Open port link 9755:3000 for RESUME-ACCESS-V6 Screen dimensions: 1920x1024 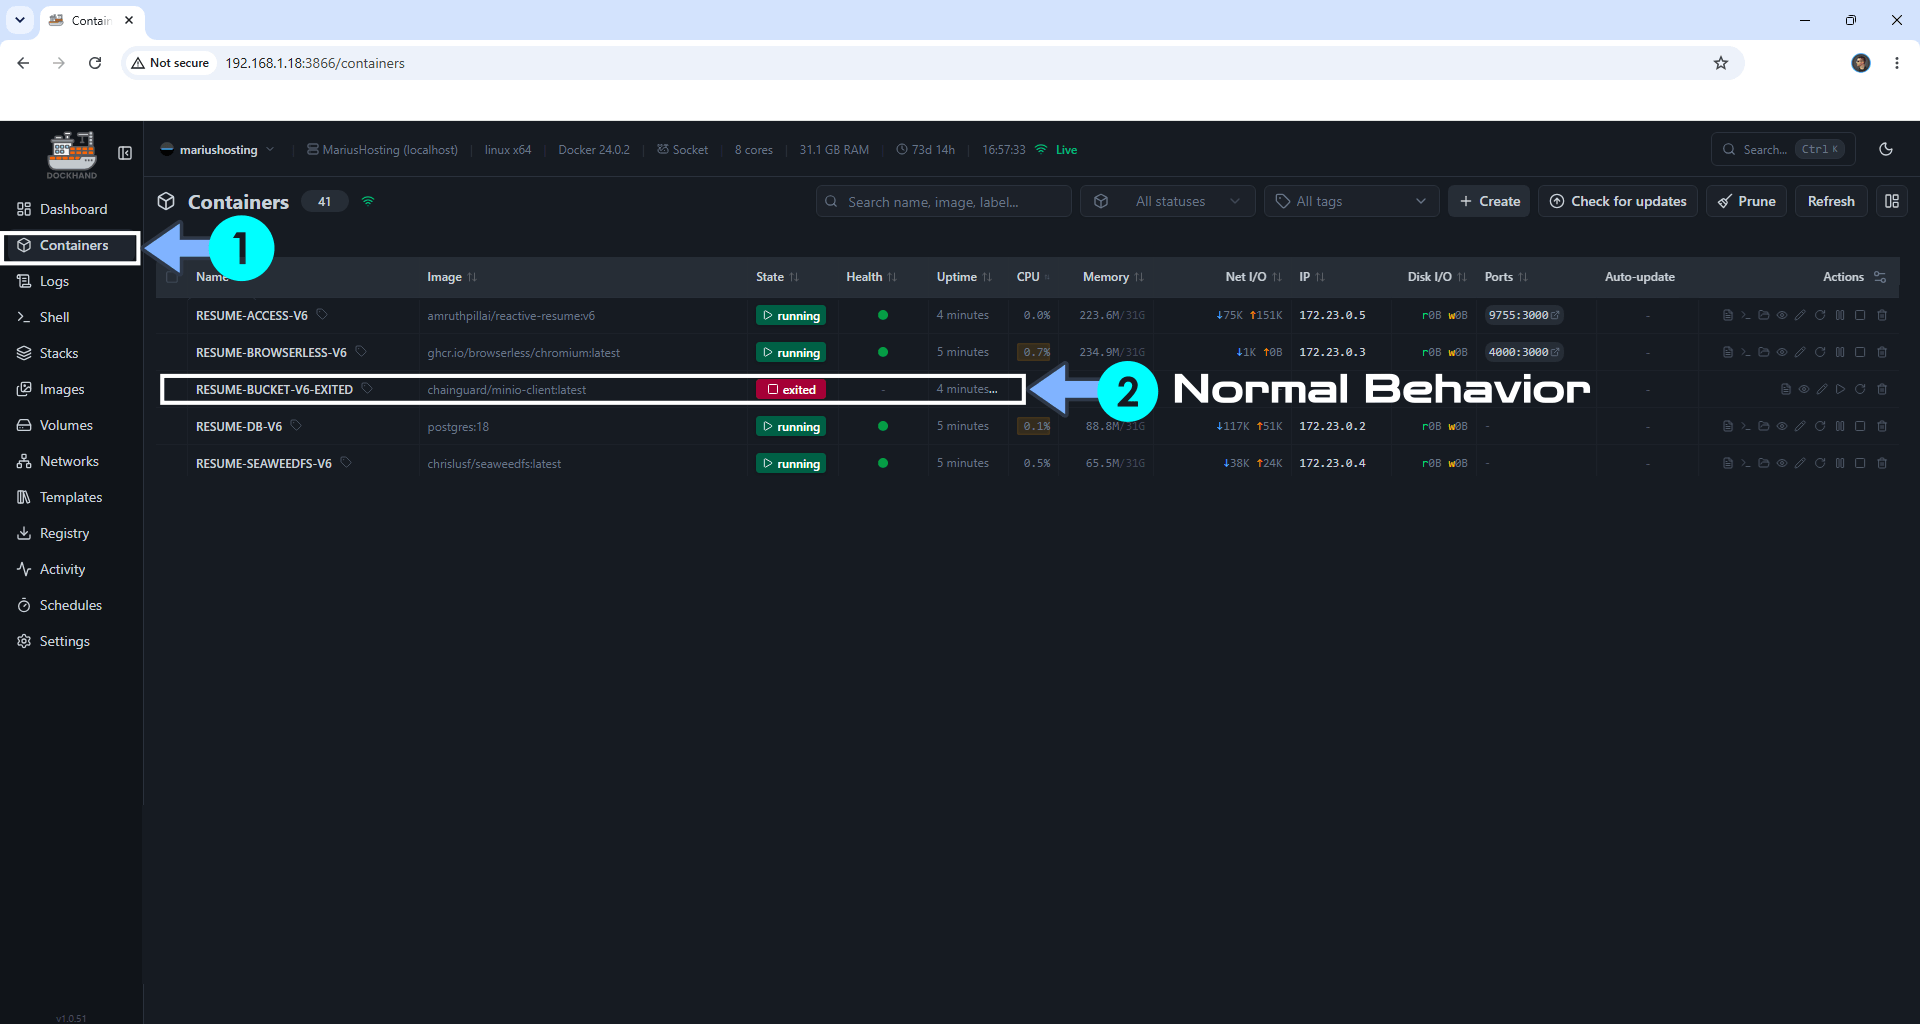pos(1524,315)
